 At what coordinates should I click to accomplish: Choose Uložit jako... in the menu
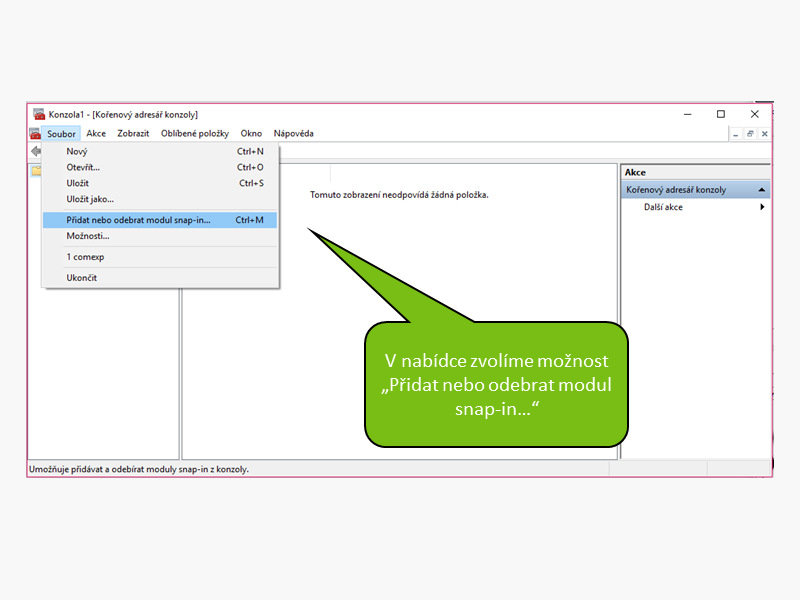click(90, 199)
